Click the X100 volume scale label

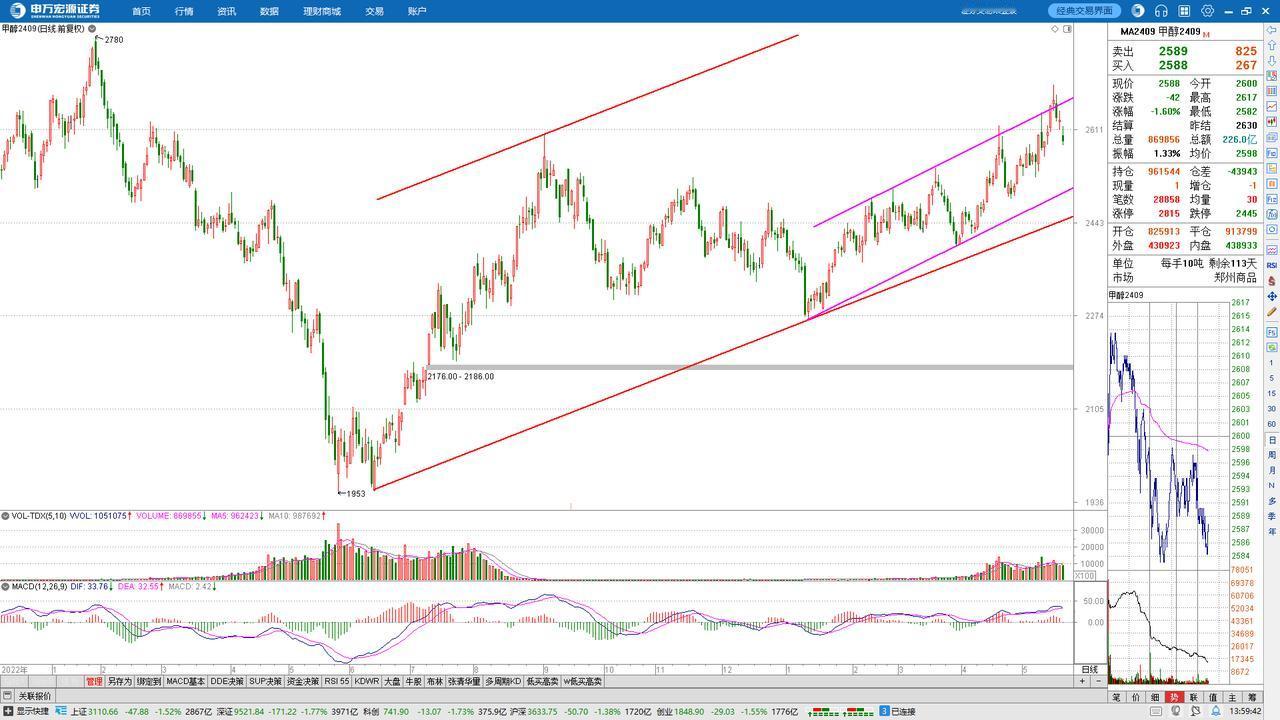coord(1085,576)
